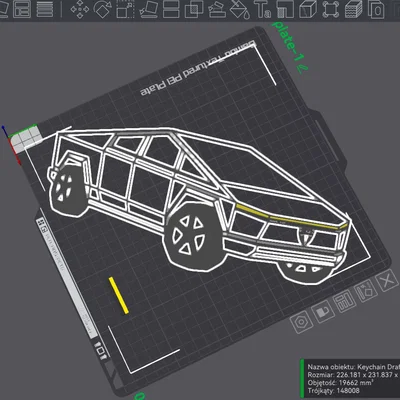Screen dimensions: 400x400
Task: Click the corner-handles frame icon in toolbar
Action: coord(331,9)
